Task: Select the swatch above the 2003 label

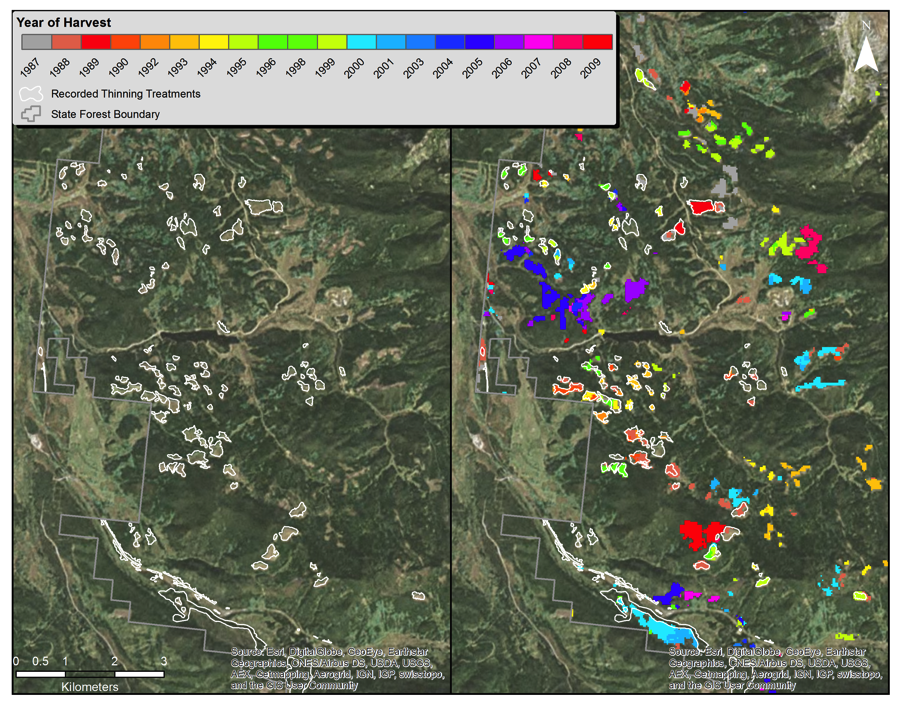Action: pos(421,42)
